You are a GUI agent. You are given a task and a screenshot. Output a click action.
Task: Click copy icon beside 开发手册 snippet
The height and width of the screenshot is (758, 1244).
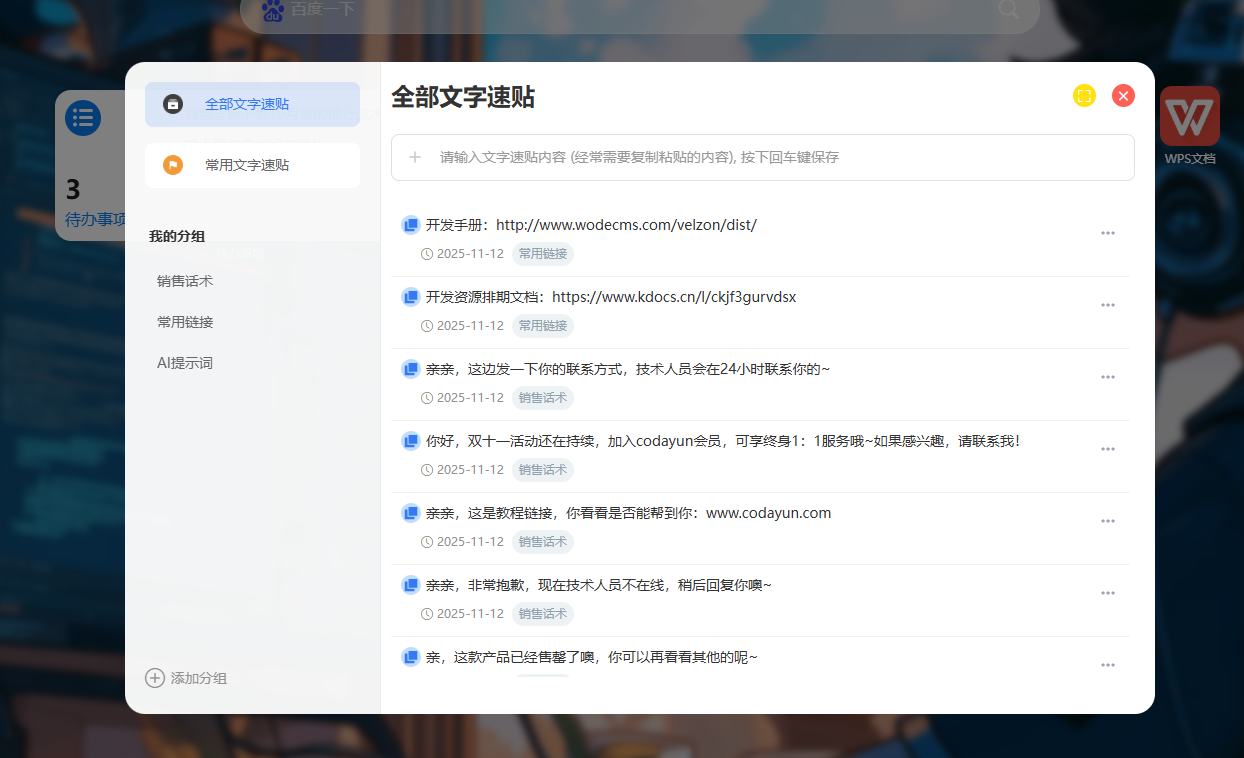pyautogui.click(x=410, y=225)
